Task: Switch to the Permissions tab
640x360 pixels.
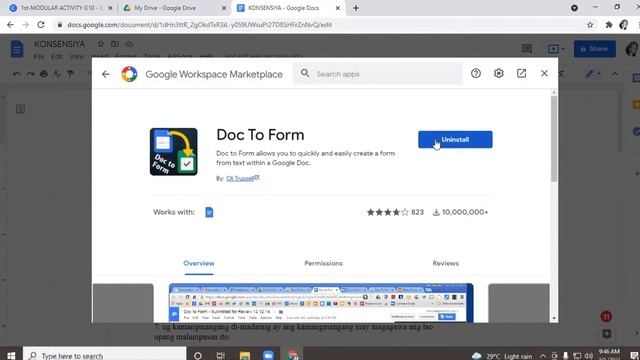Action: click(x=324, y=263)
